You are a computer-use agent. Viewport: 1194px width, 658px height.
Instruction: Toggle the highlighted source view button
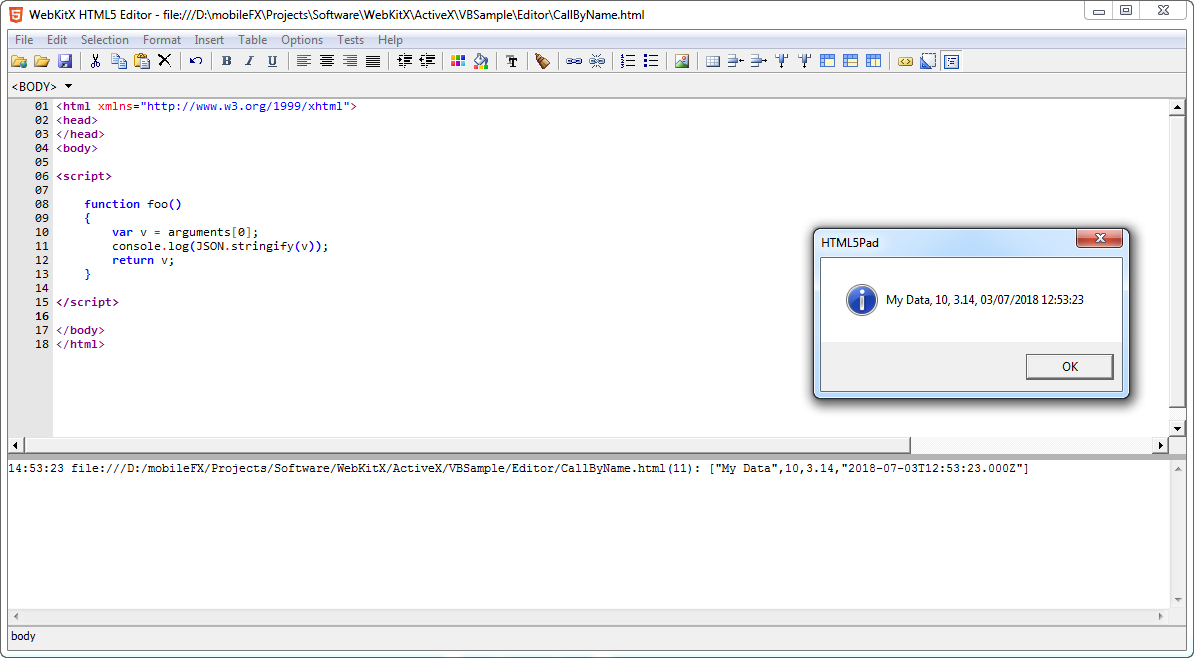click(x=951, y=61)
